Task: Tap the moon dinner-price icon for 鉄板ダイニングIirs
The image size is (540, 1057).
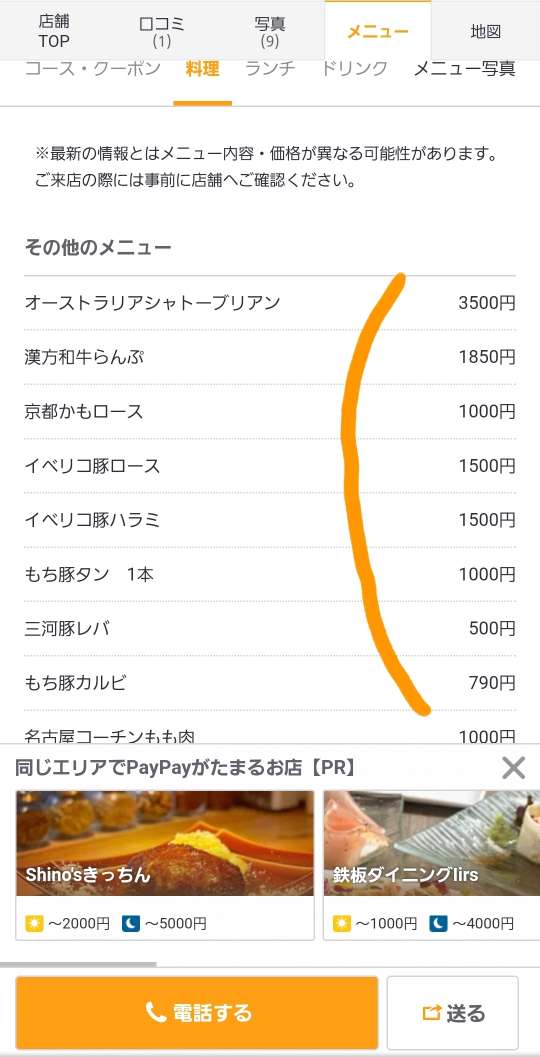Action: (x=438, y=923)
